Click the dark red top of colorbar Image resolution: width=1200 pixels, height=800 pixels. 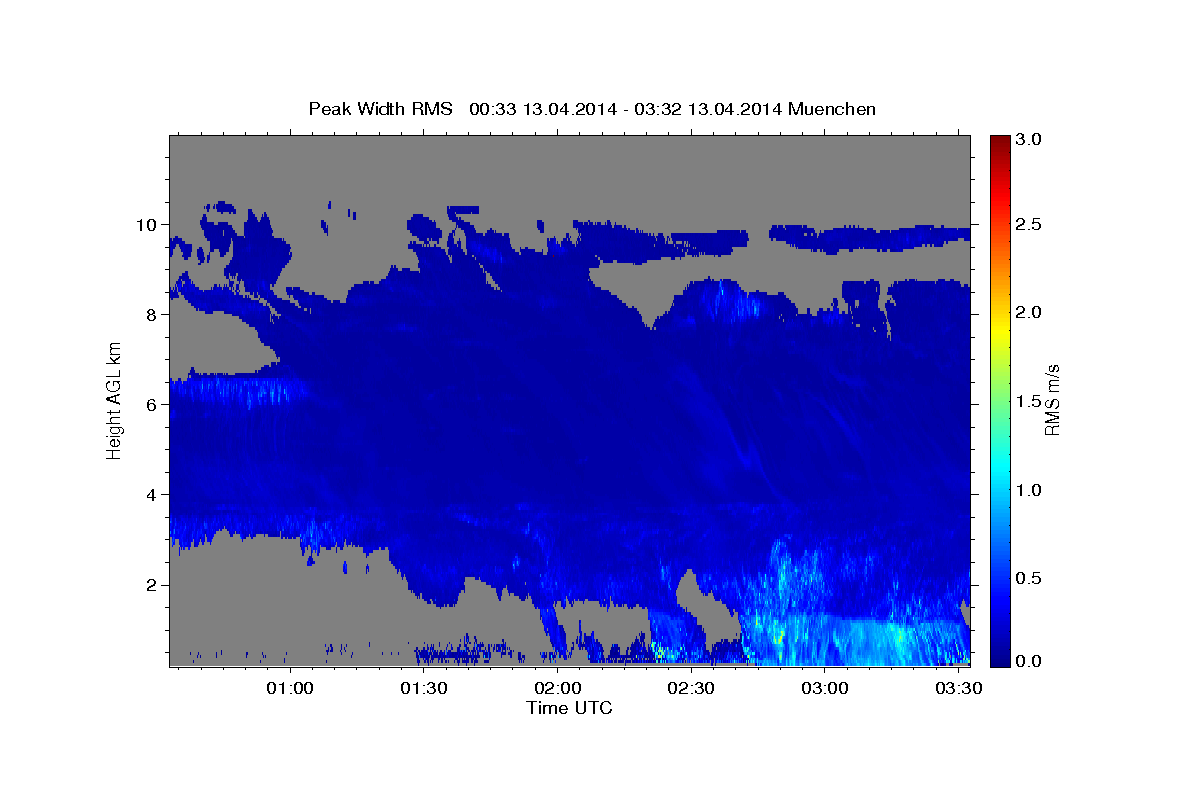coord(999,142)
